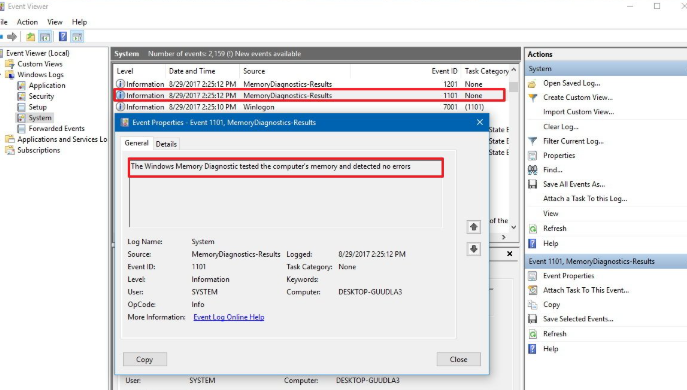Select the event 1101 MemoryDiagnostics-Results row

[311, 96]
